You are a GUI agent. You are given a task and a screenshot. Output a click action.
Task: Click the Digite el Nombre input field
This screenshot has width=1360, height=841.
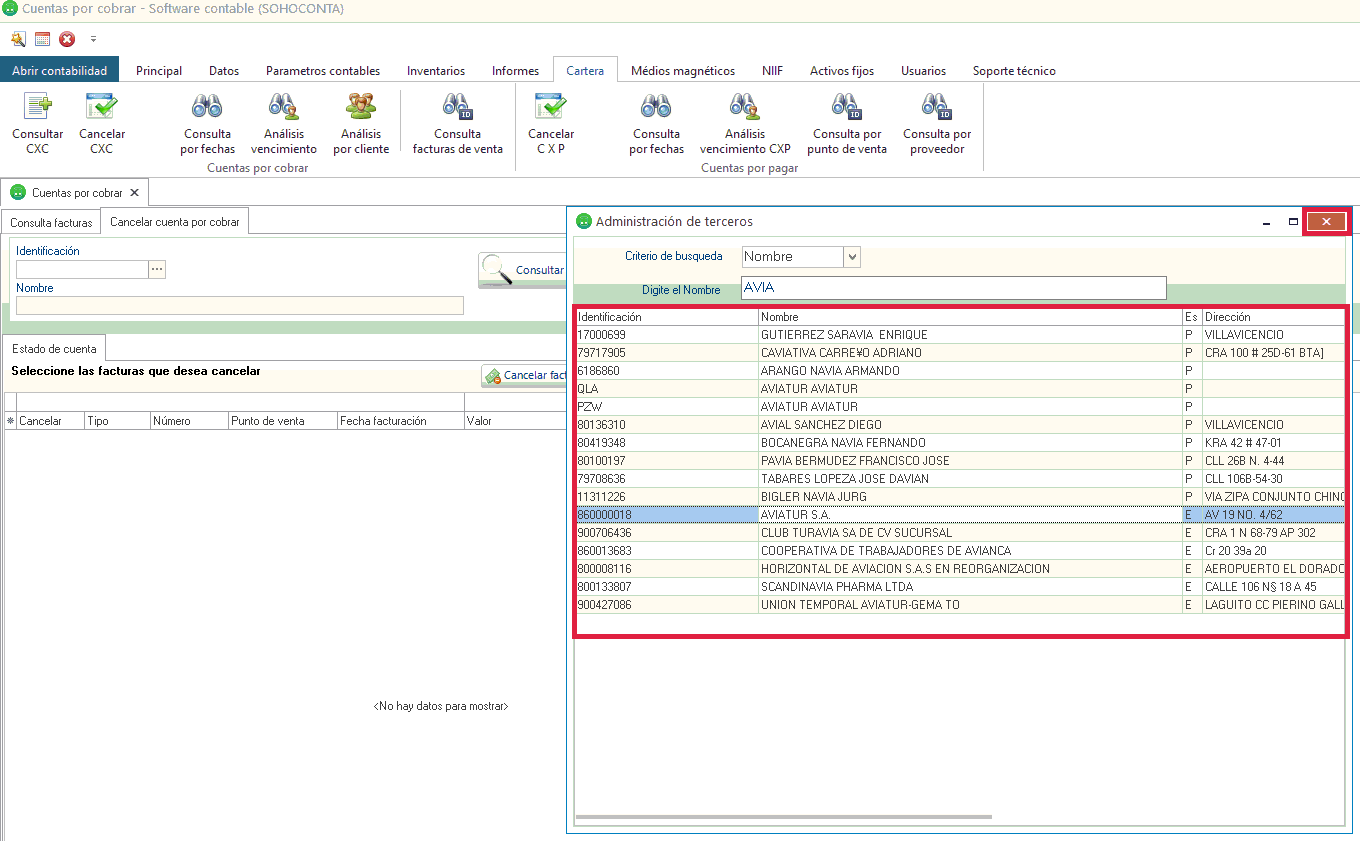[953, 288]
